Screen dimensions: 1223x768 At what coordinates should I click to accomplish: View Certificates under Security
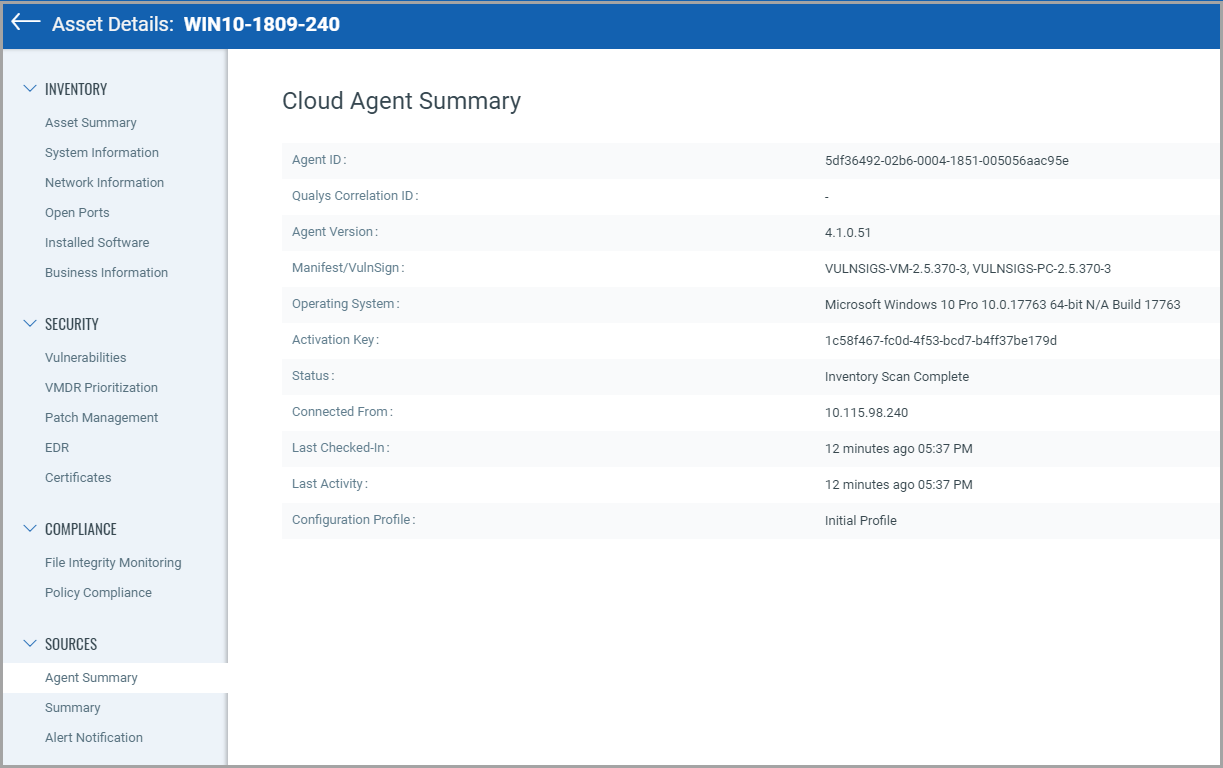click(78, 478)
